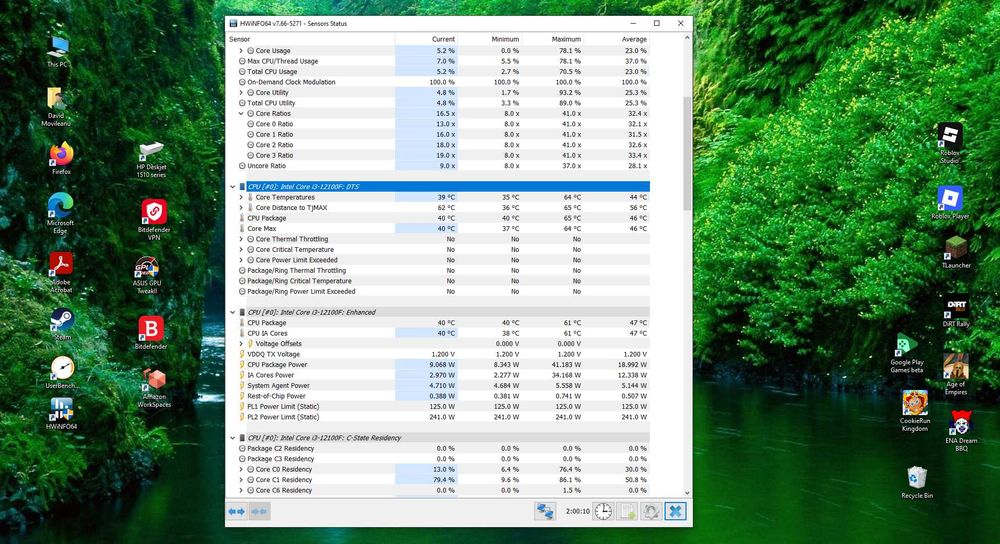This screenshot has height=544, width=1000.
Task: Open the David Movileanu folder icon
Action: pyautogui.click(x=56, y=107)
